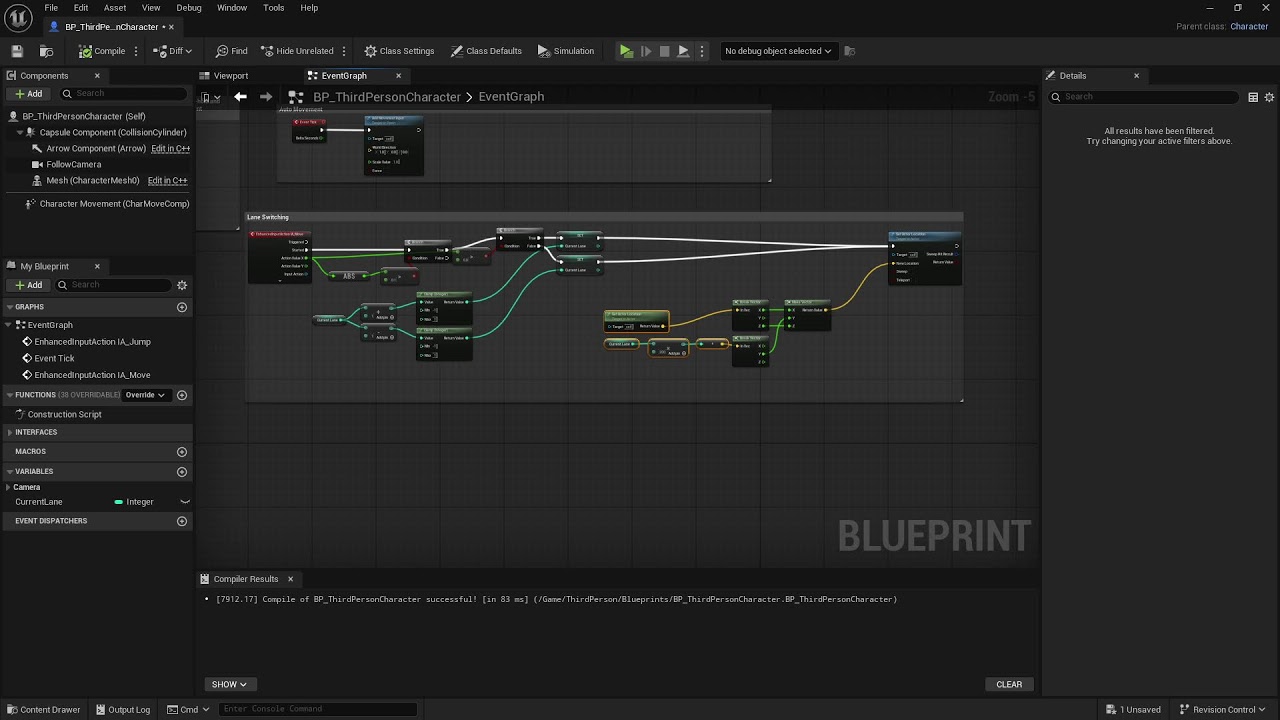Open the Debug menu
Image resolution: width=1280 pixels, height=720 pixels.
click(x=189, y=8)
